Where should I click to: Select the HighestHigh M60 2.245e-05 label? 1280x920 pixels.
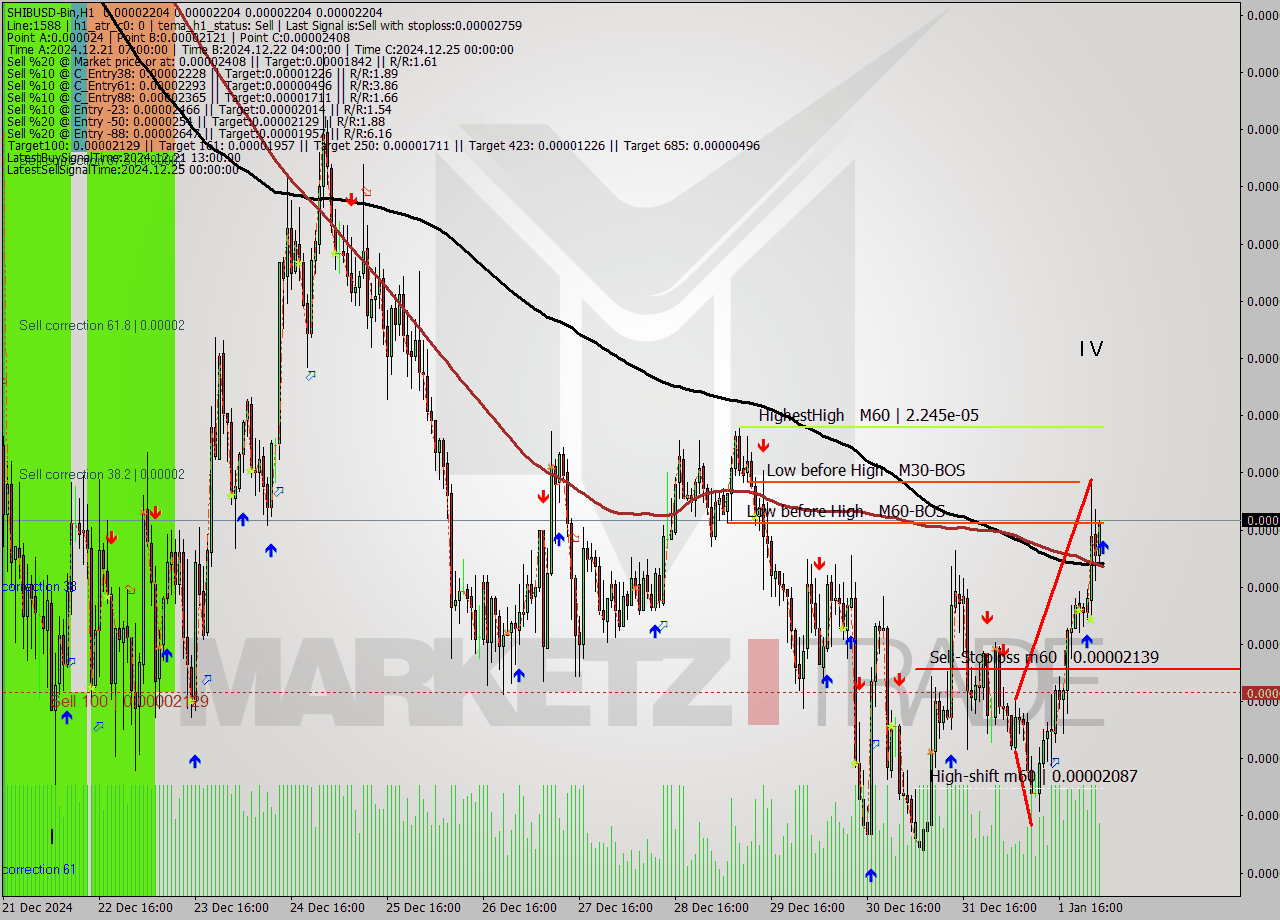click(x=868, y=415)
